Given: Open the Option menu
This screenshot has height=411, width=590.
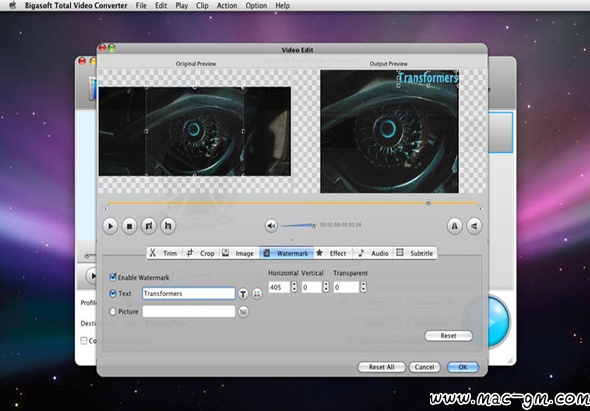Looking at the screenshot, I should click(256, 6).
